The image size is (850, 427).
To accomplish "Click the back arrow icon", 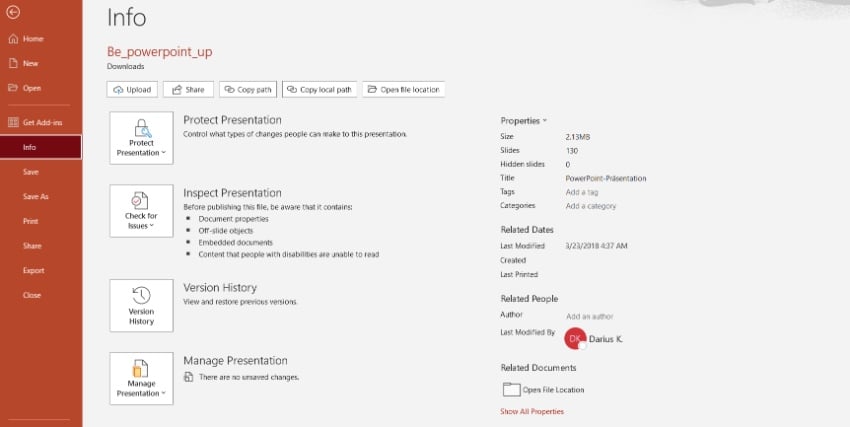I will tap(13, 13).
